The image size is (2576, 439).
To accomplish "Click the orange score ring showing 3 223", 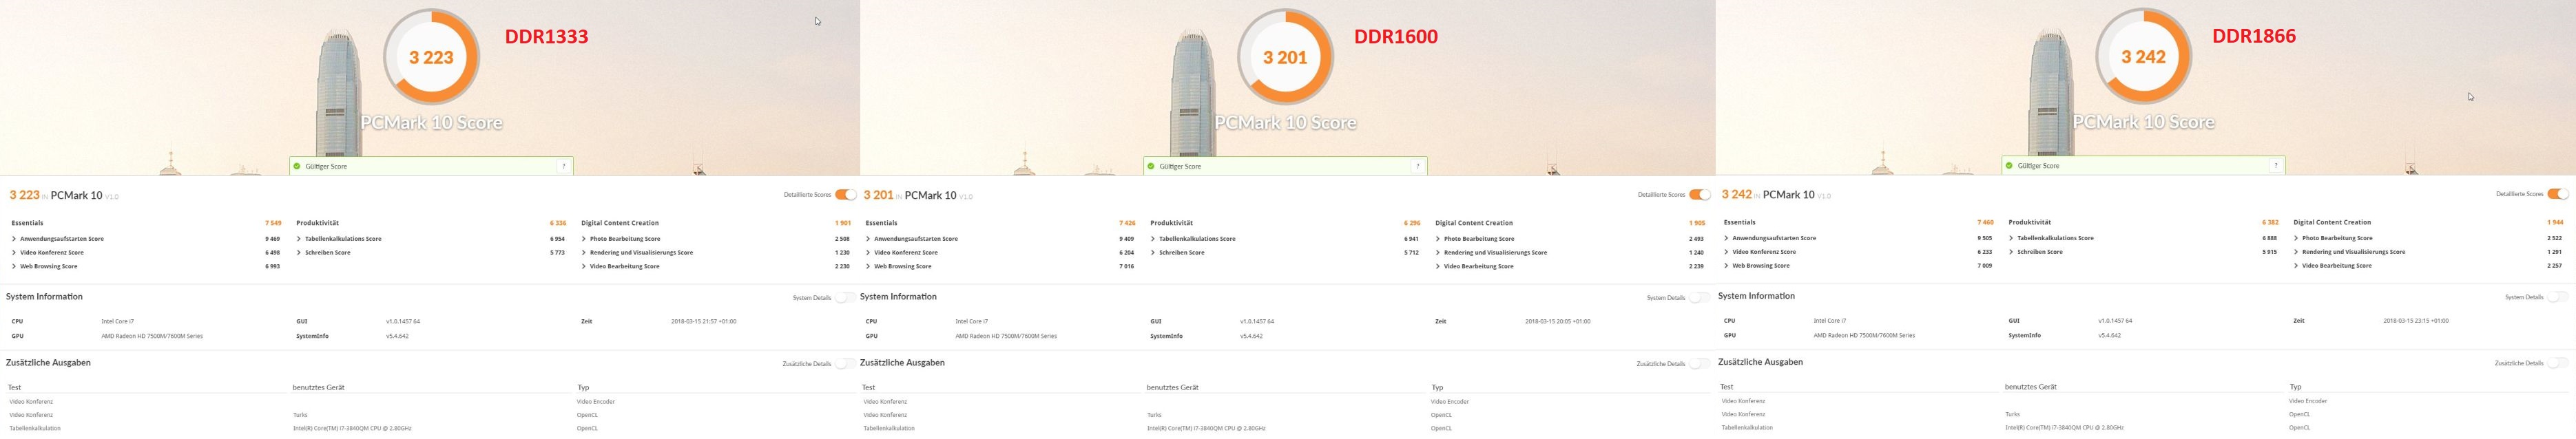I will click(x=431, y=57).
